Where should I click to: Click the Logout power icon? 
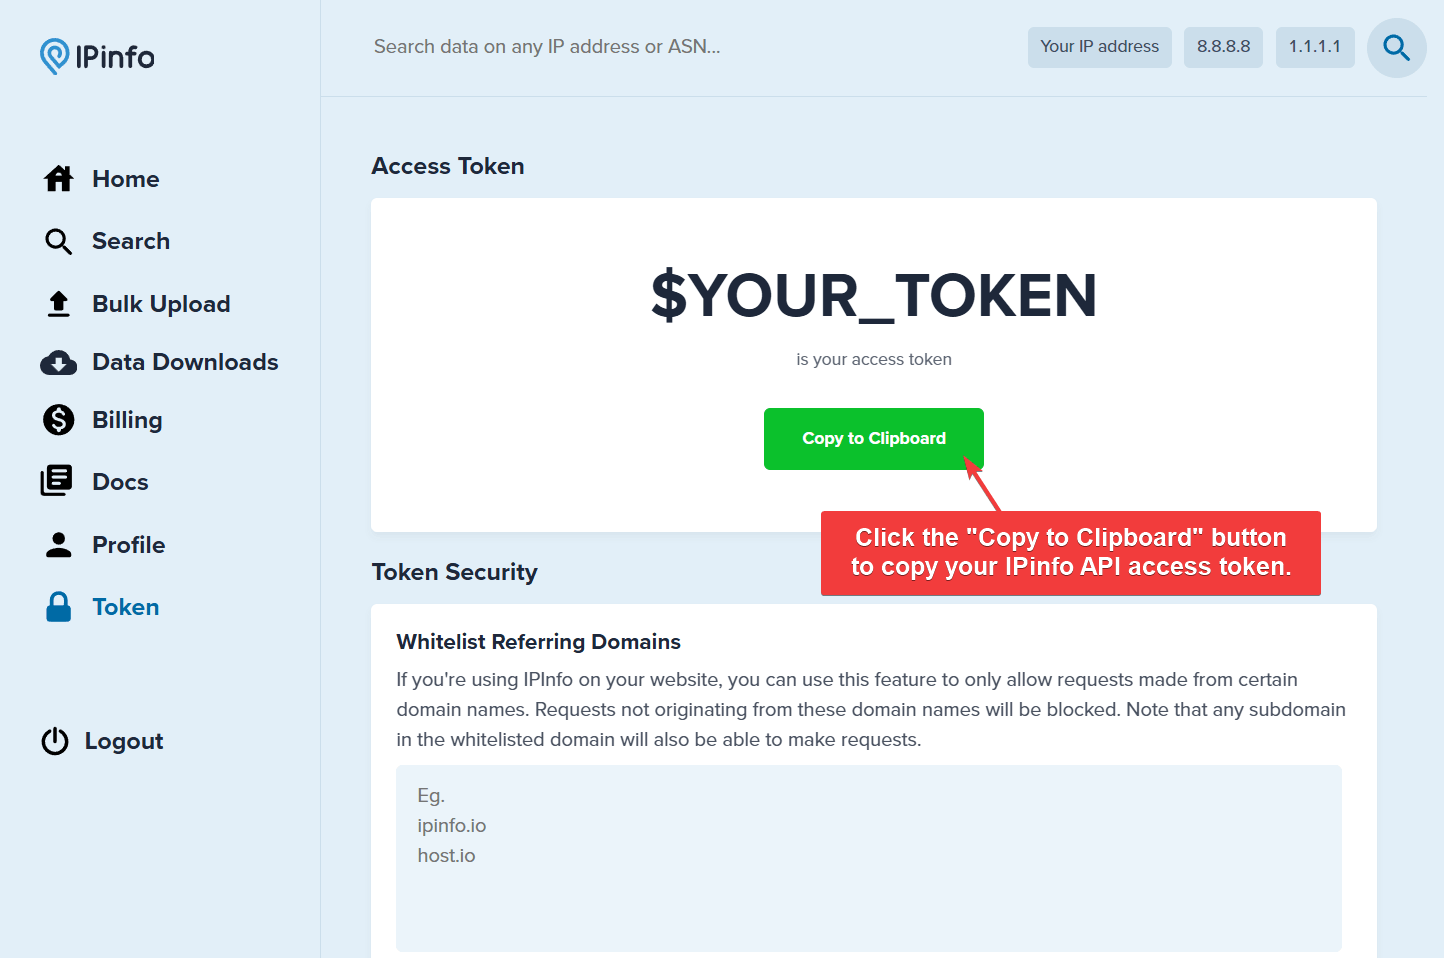[56, 740]
